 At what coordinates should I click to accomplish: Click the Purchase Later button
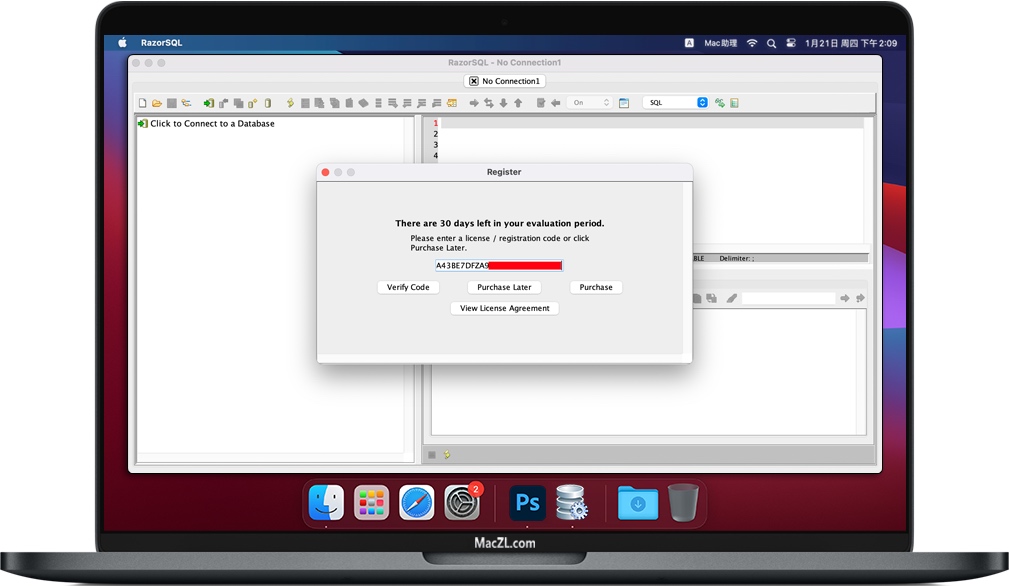click(504, 288)
